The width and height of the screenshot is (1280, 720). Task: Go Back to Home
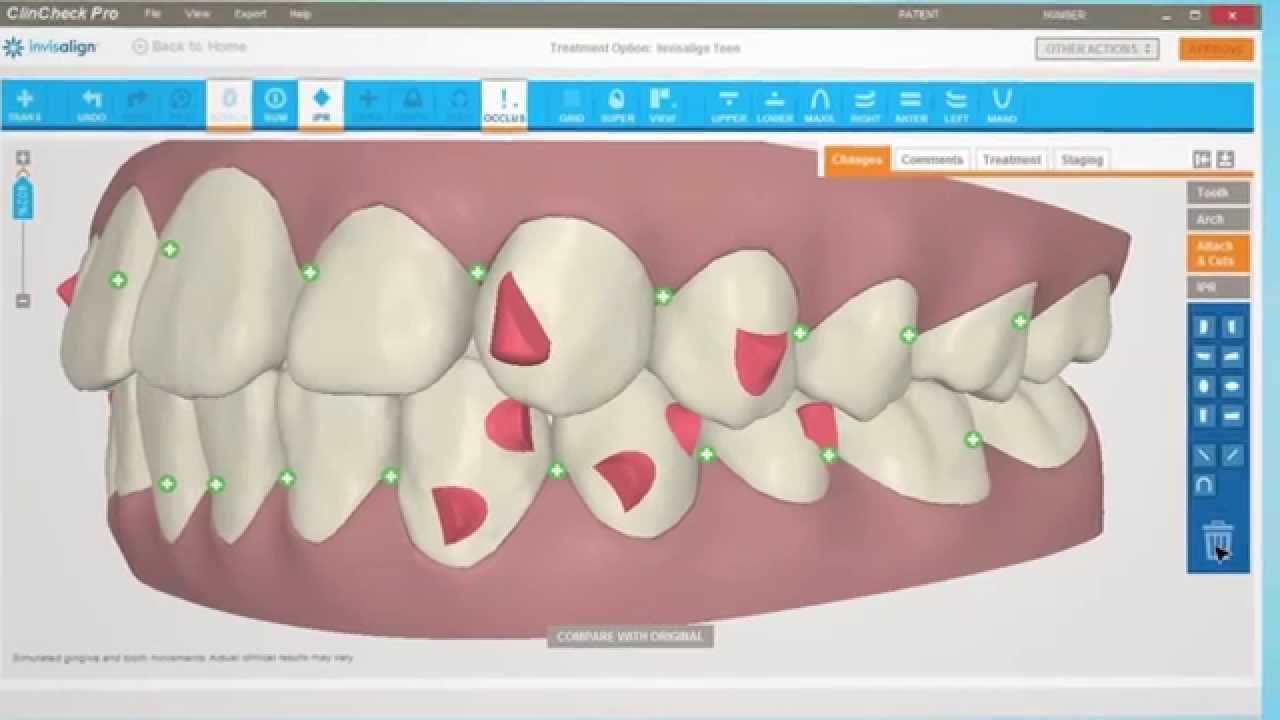point(190,47)
